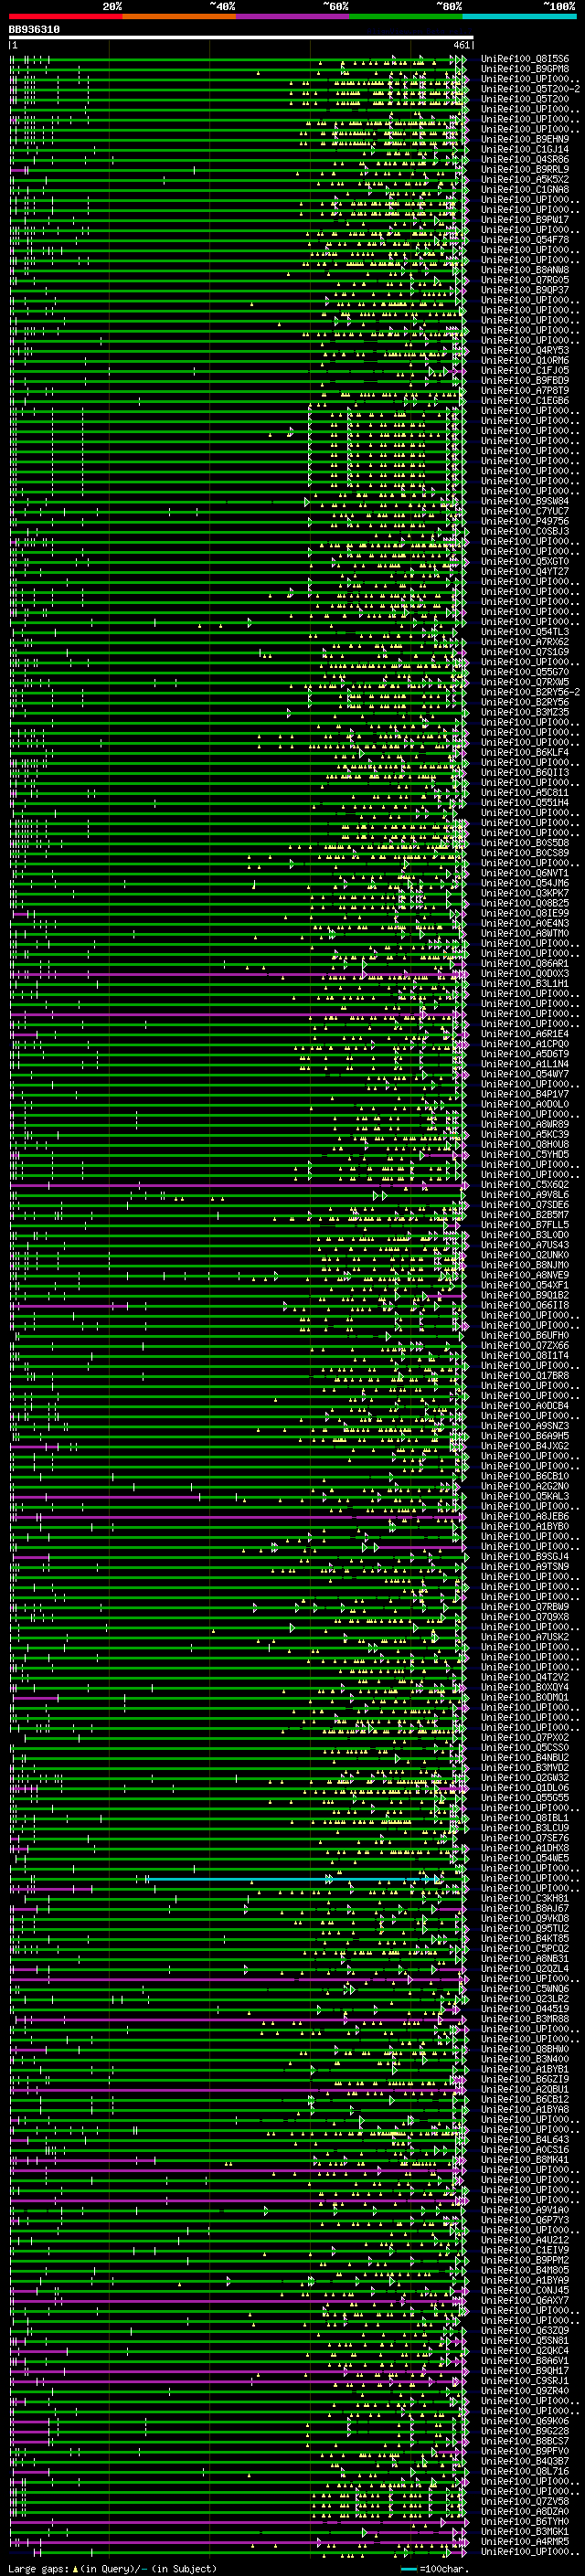
Task: Select hit label UniRef100_B9PW17
Action: pos(525,220)
